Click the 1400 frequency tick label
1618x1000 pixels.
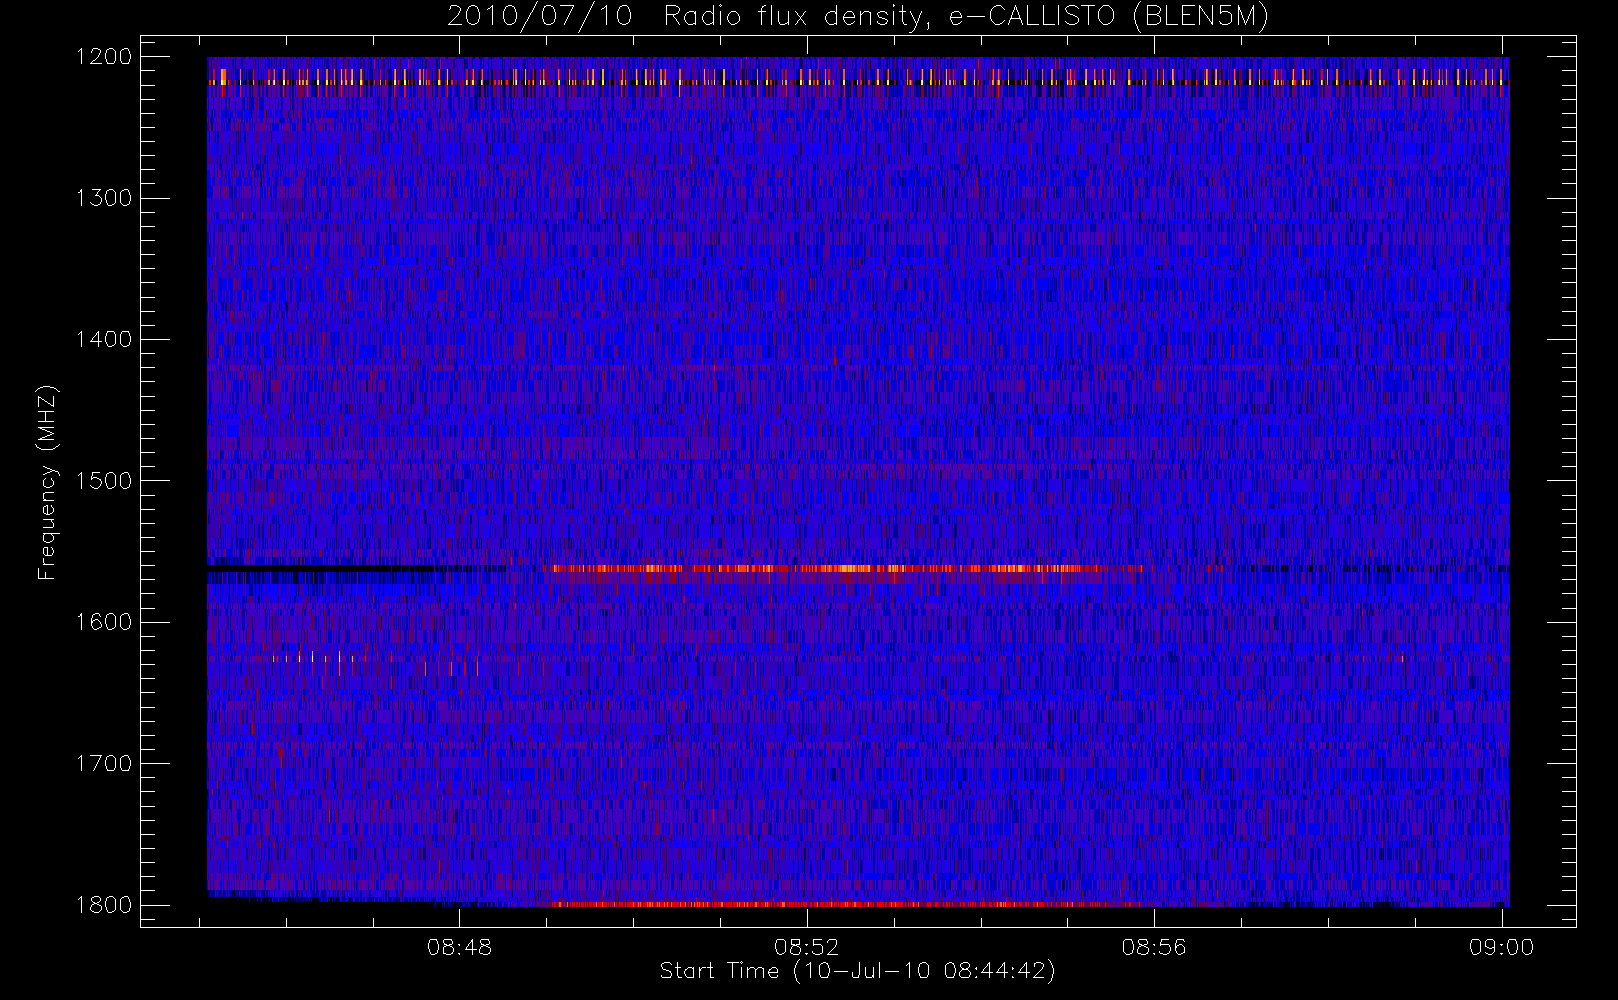[105, 339]
